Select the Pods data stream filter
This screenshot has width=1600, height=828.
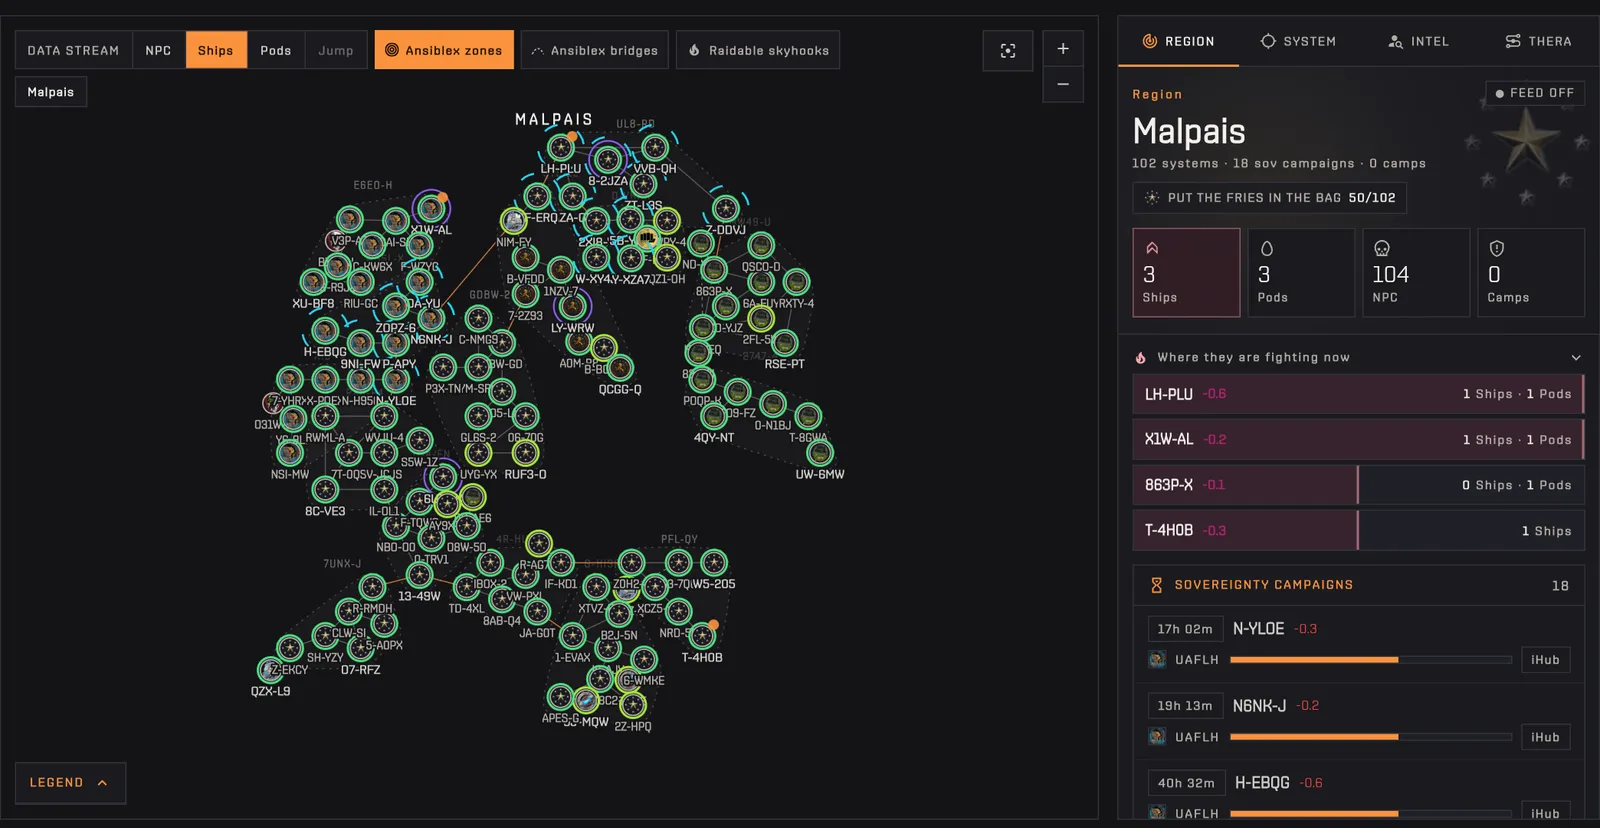click(x=276, y=50)
